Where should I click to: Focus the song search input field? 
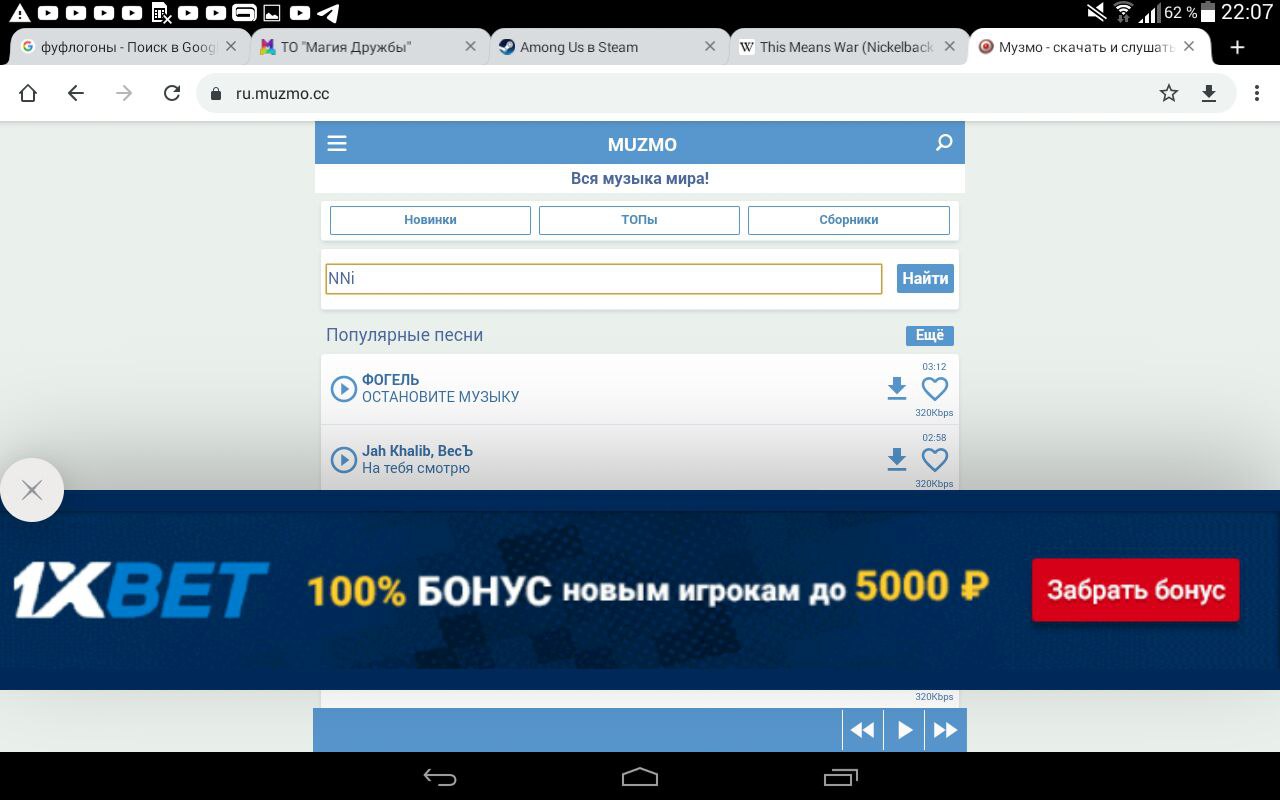click(x=604, y=279)
